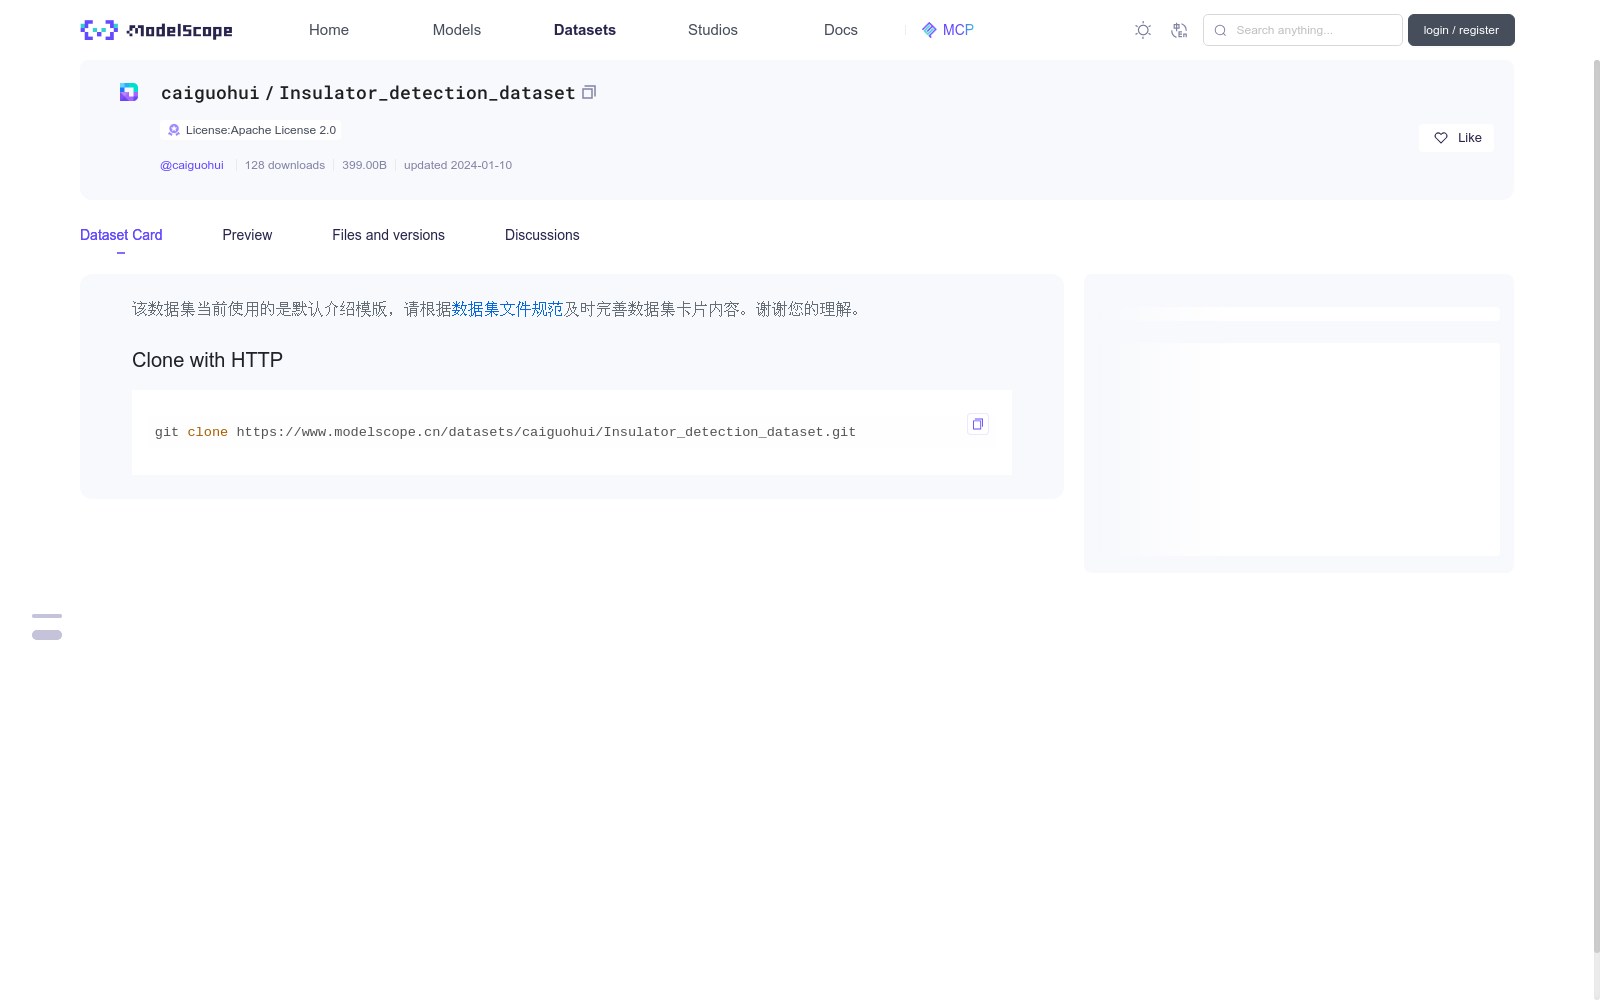Open Files and versions tab
This screenshot has width=1600, height=1000.
(388, 235)
